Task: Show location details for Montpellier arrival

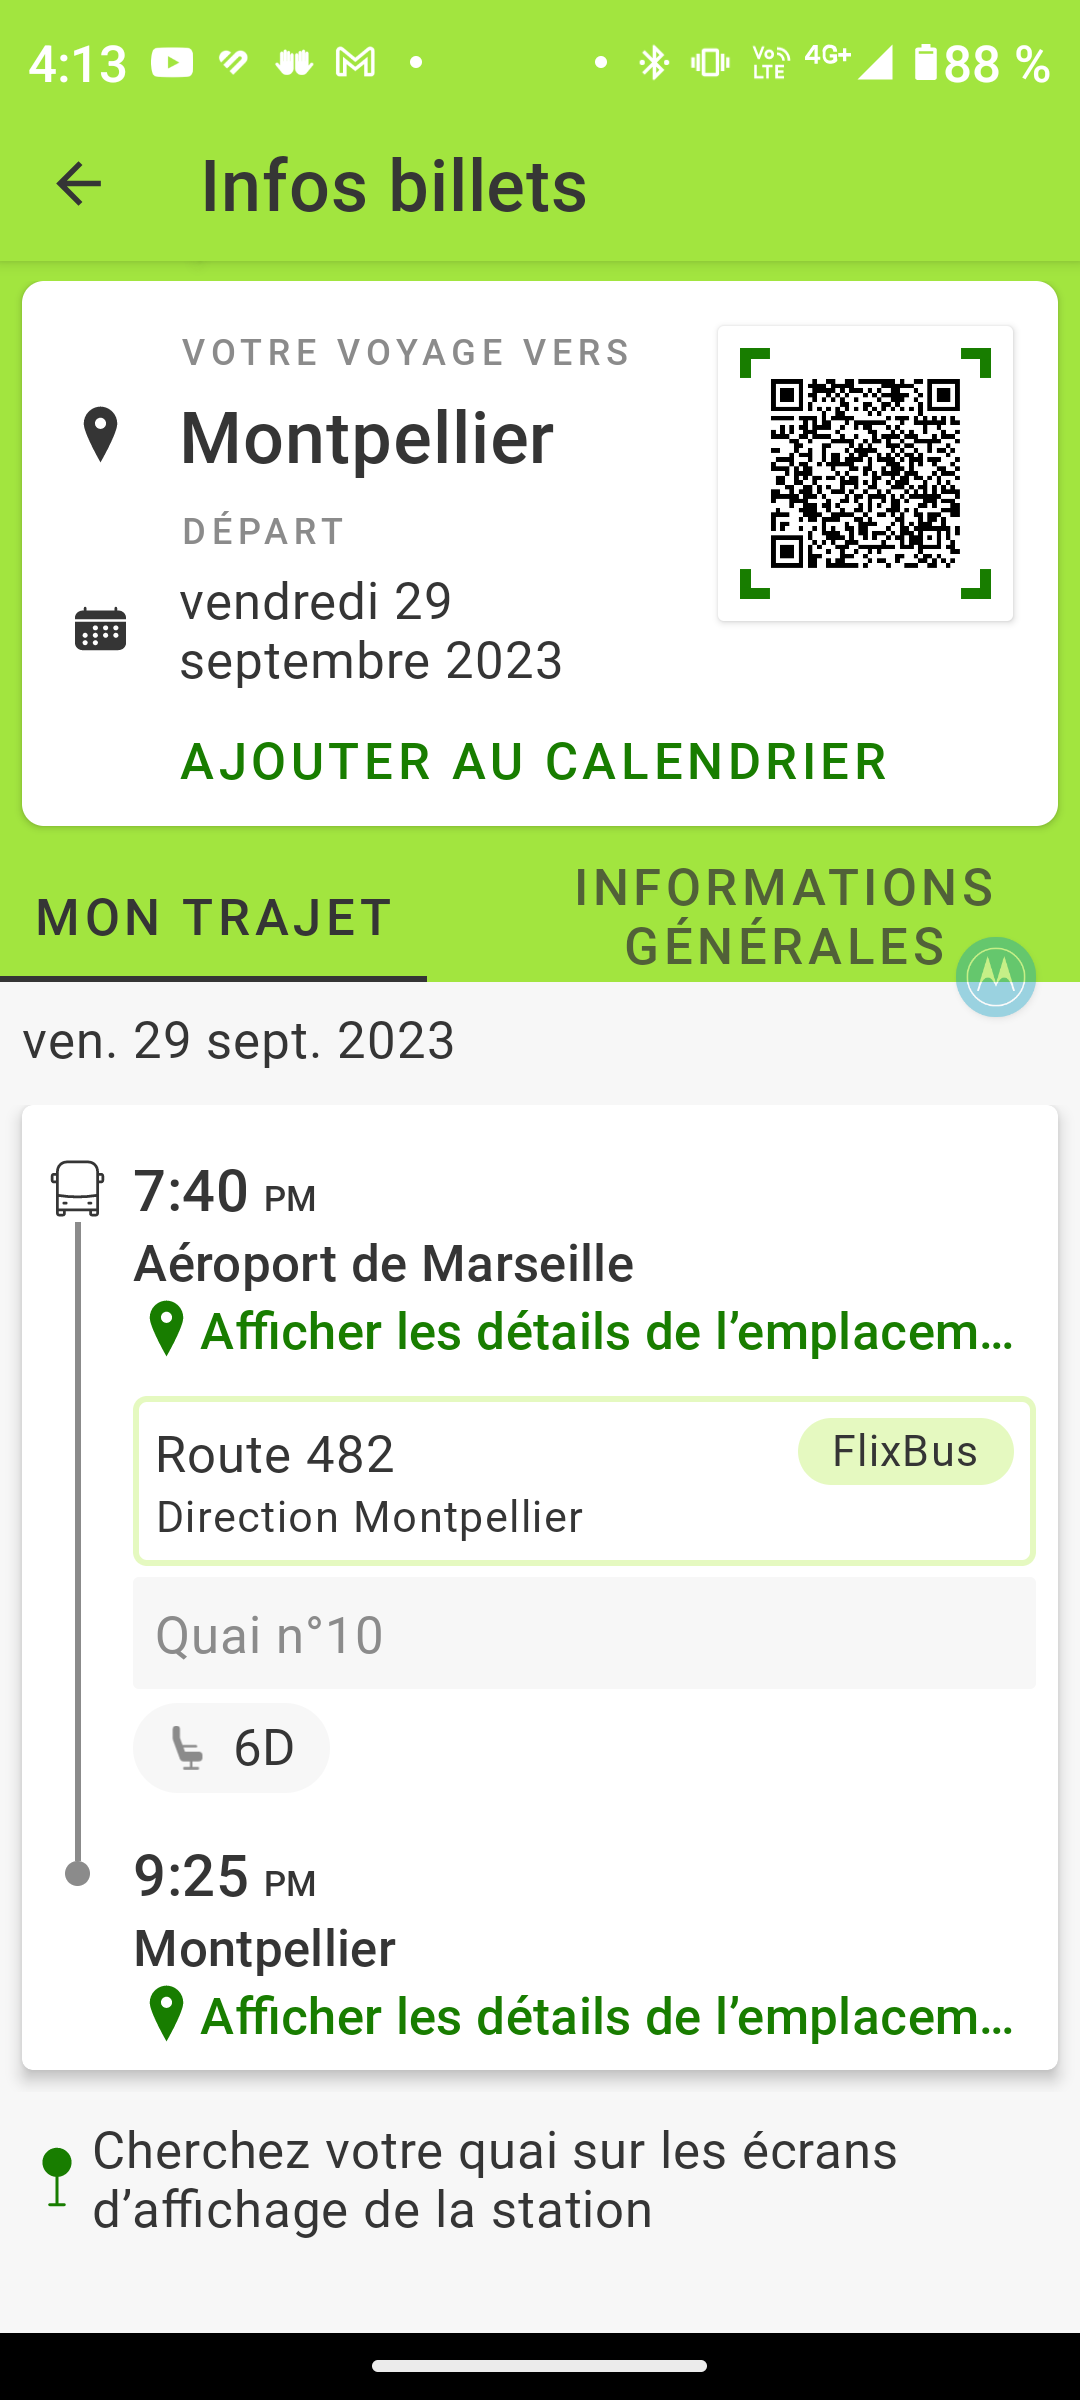Action: [x=580, y=2016]
